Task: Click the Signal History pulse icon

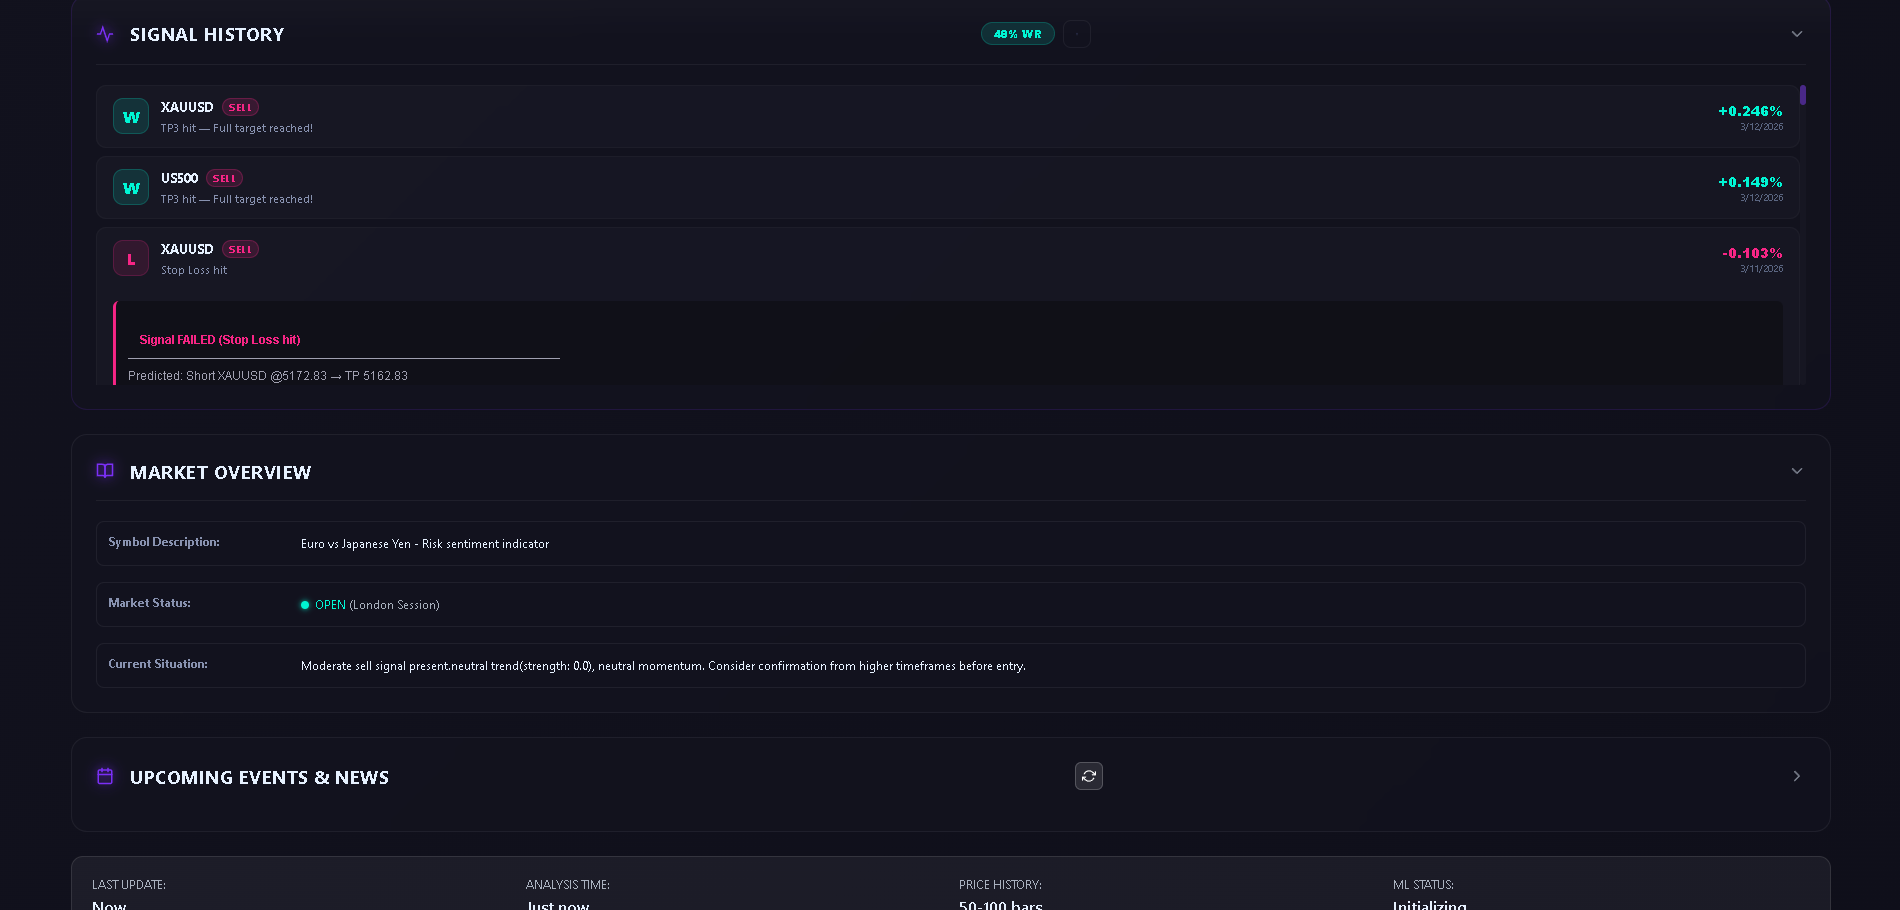Action: pyautogui.click(x=105, y=34)
